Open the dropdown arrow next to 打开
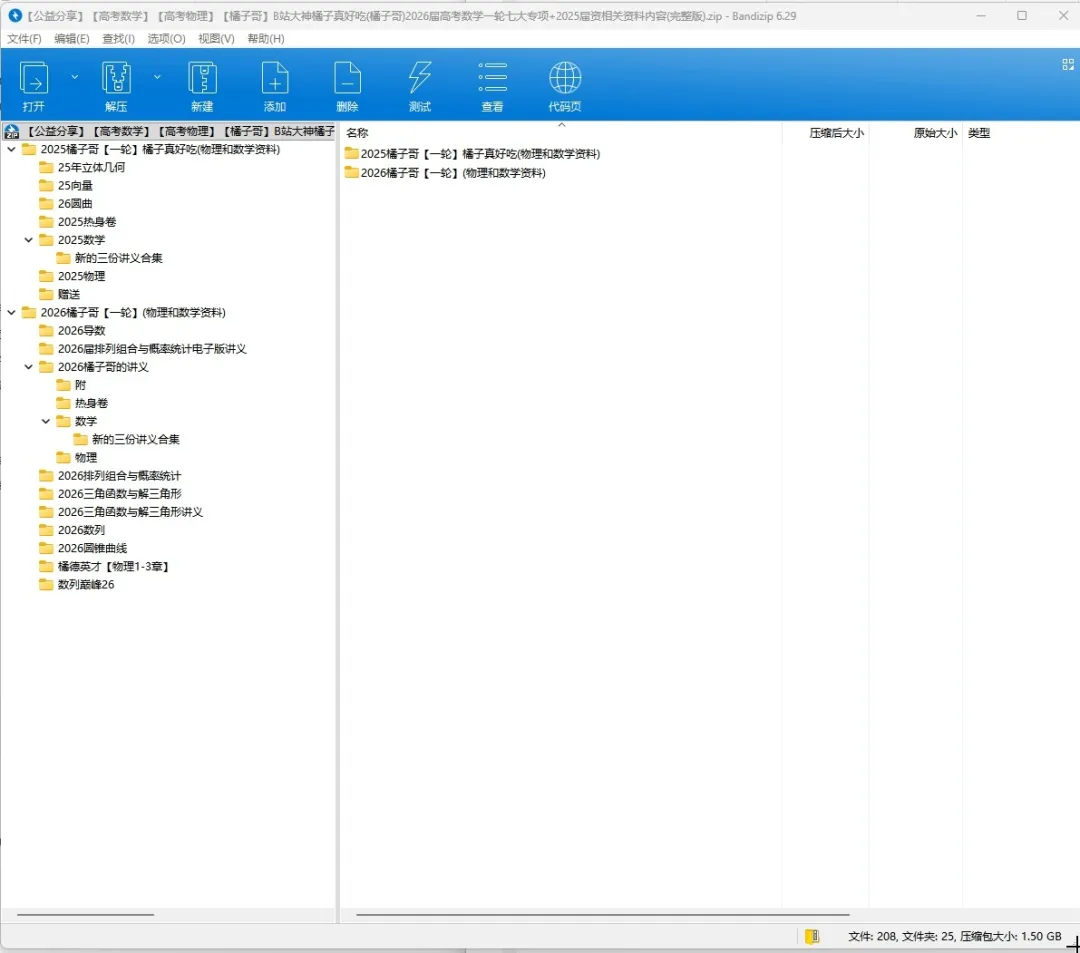 coord(74,77)
